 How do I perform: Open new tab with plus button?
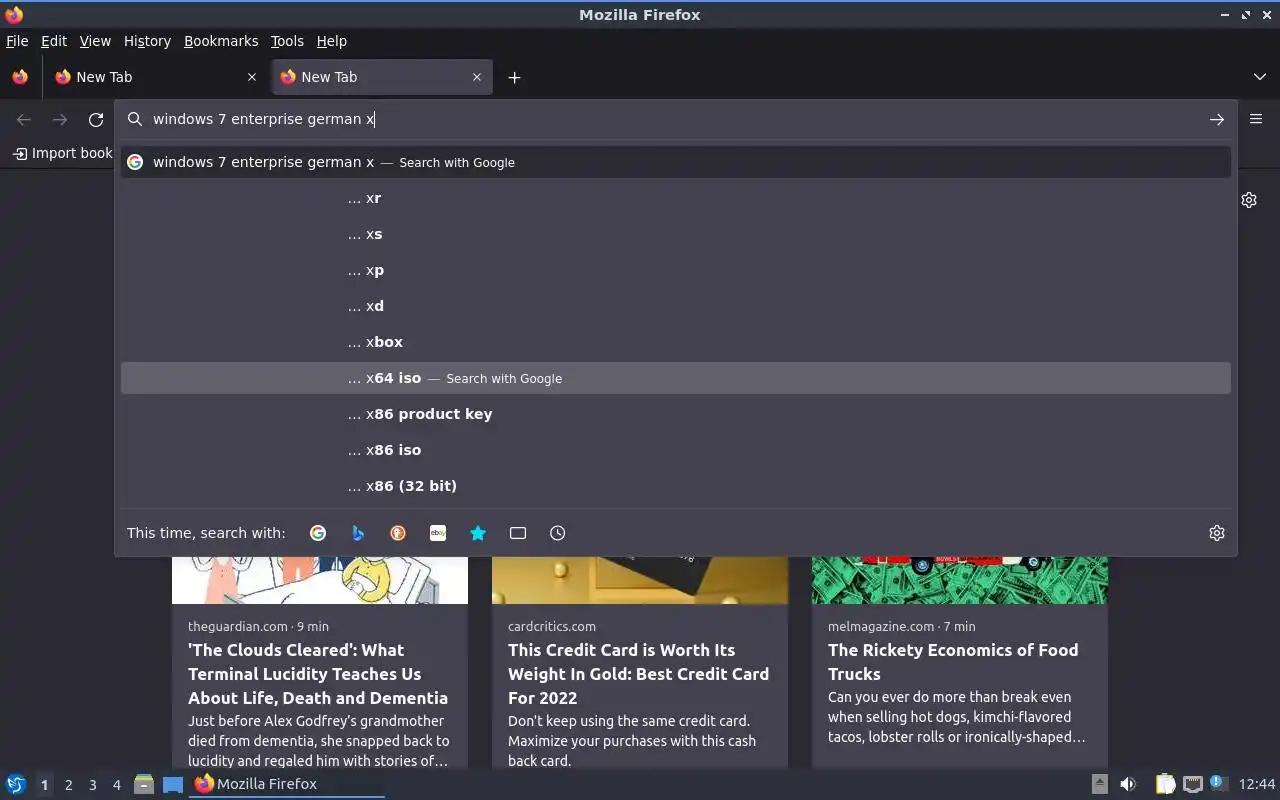[x=514, y=77]
